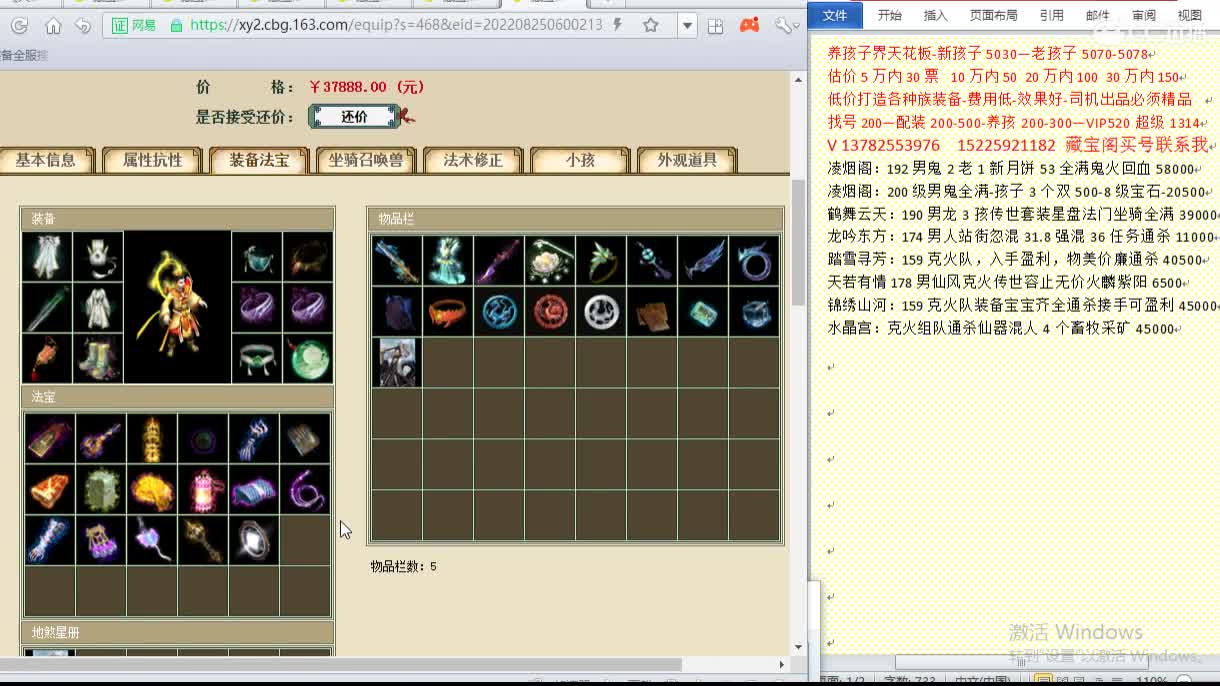Click the red round disc inventory item

tap(549, 311)
